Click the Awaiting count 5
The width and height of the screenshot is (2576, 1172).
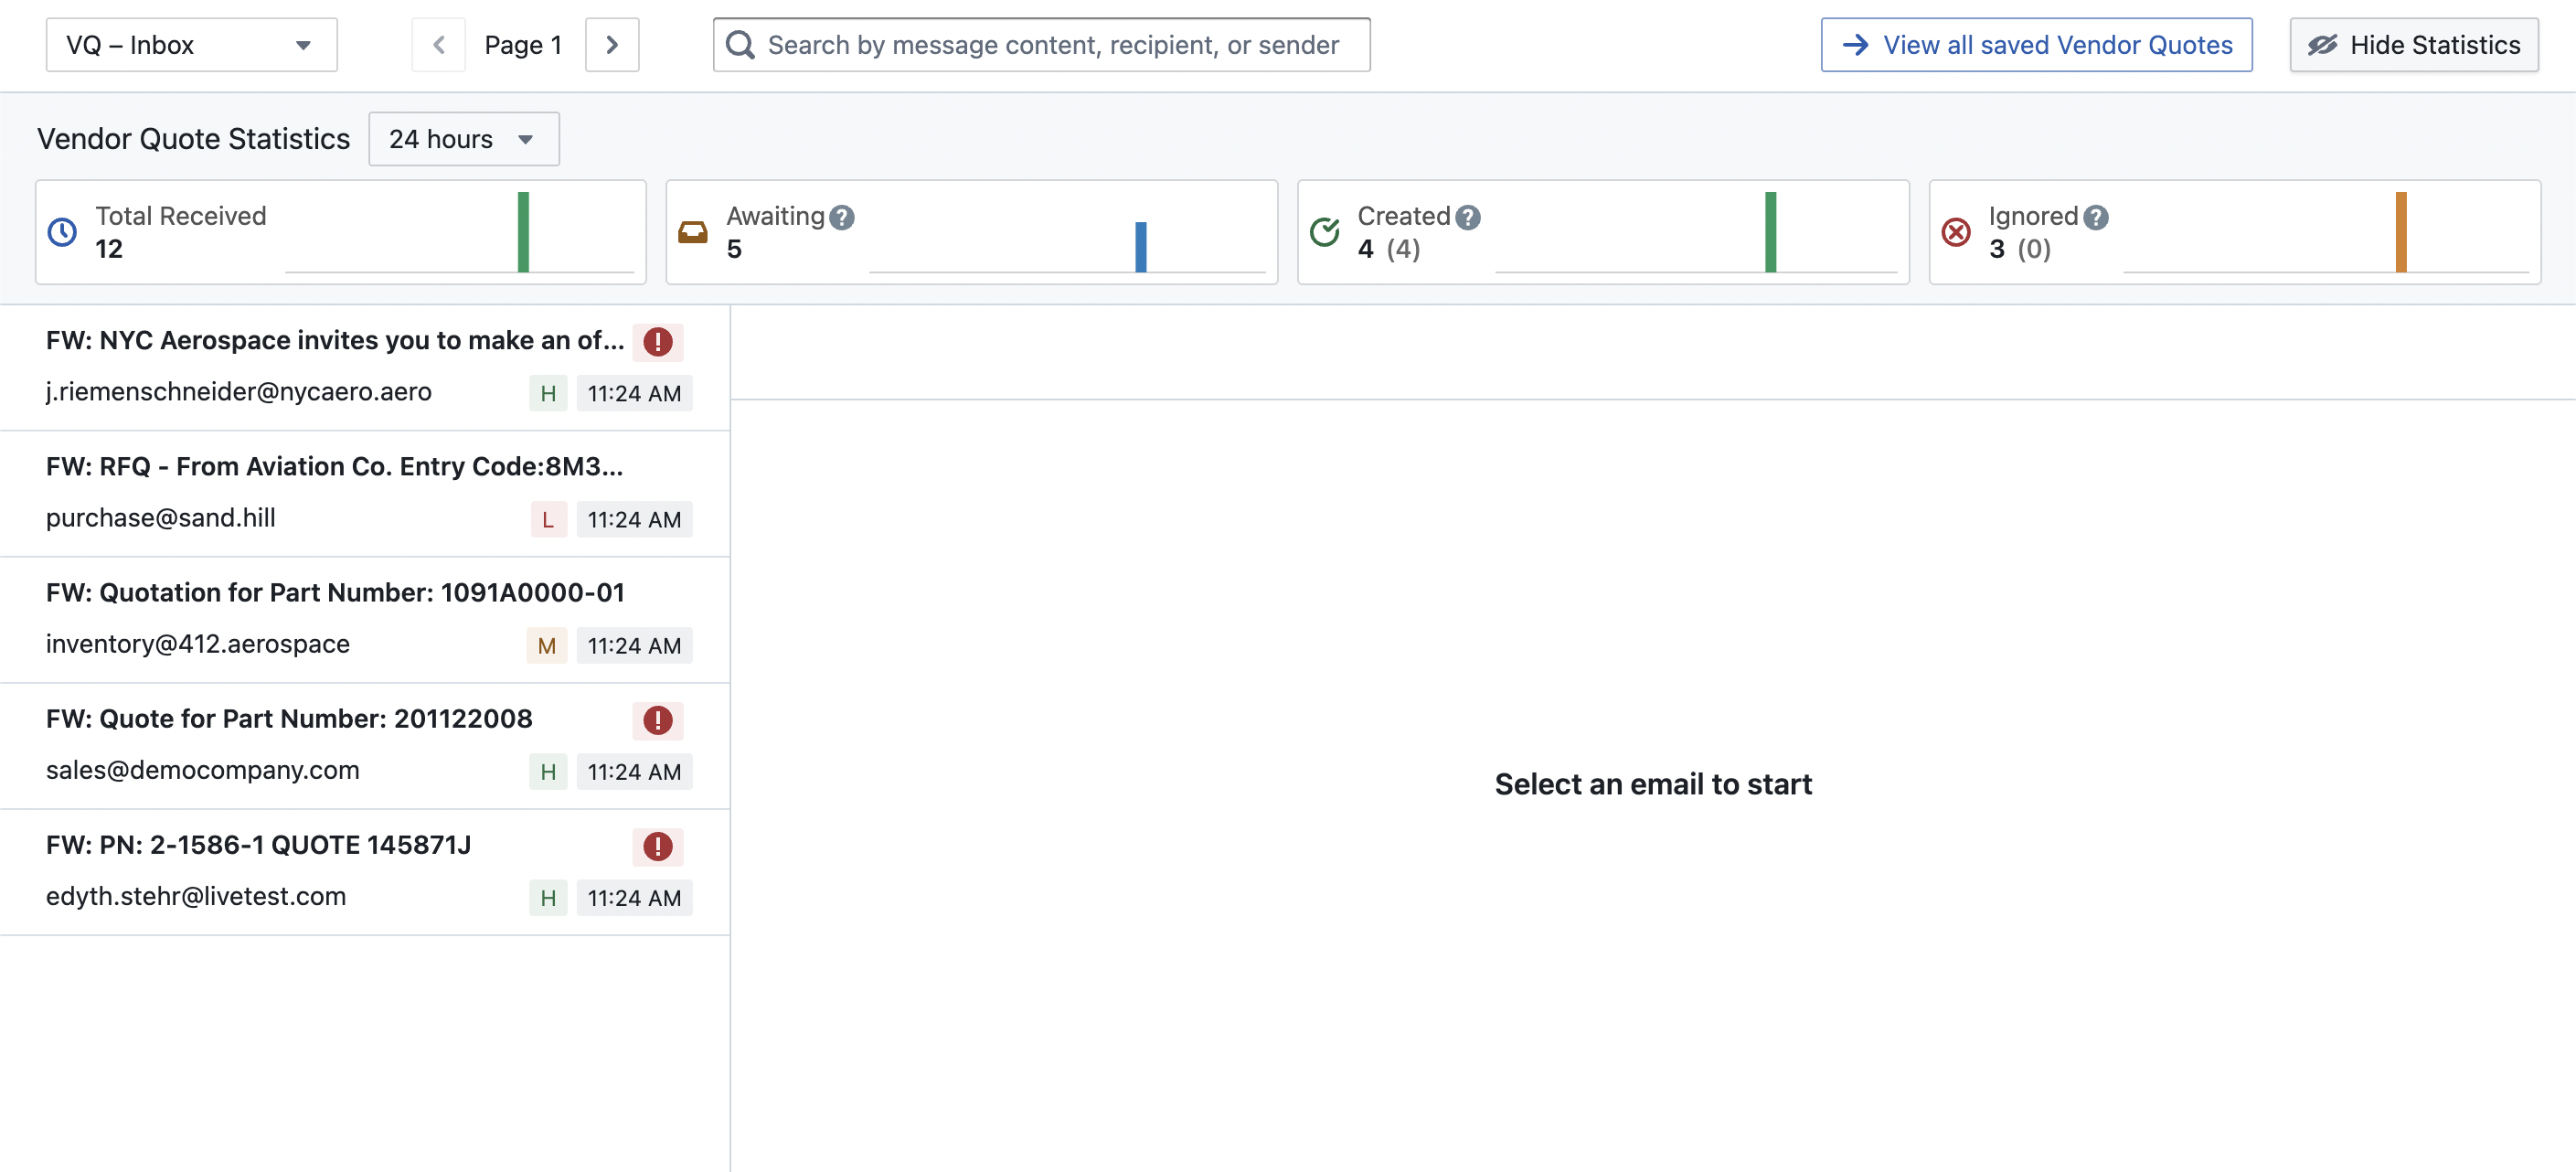point(734,249)
